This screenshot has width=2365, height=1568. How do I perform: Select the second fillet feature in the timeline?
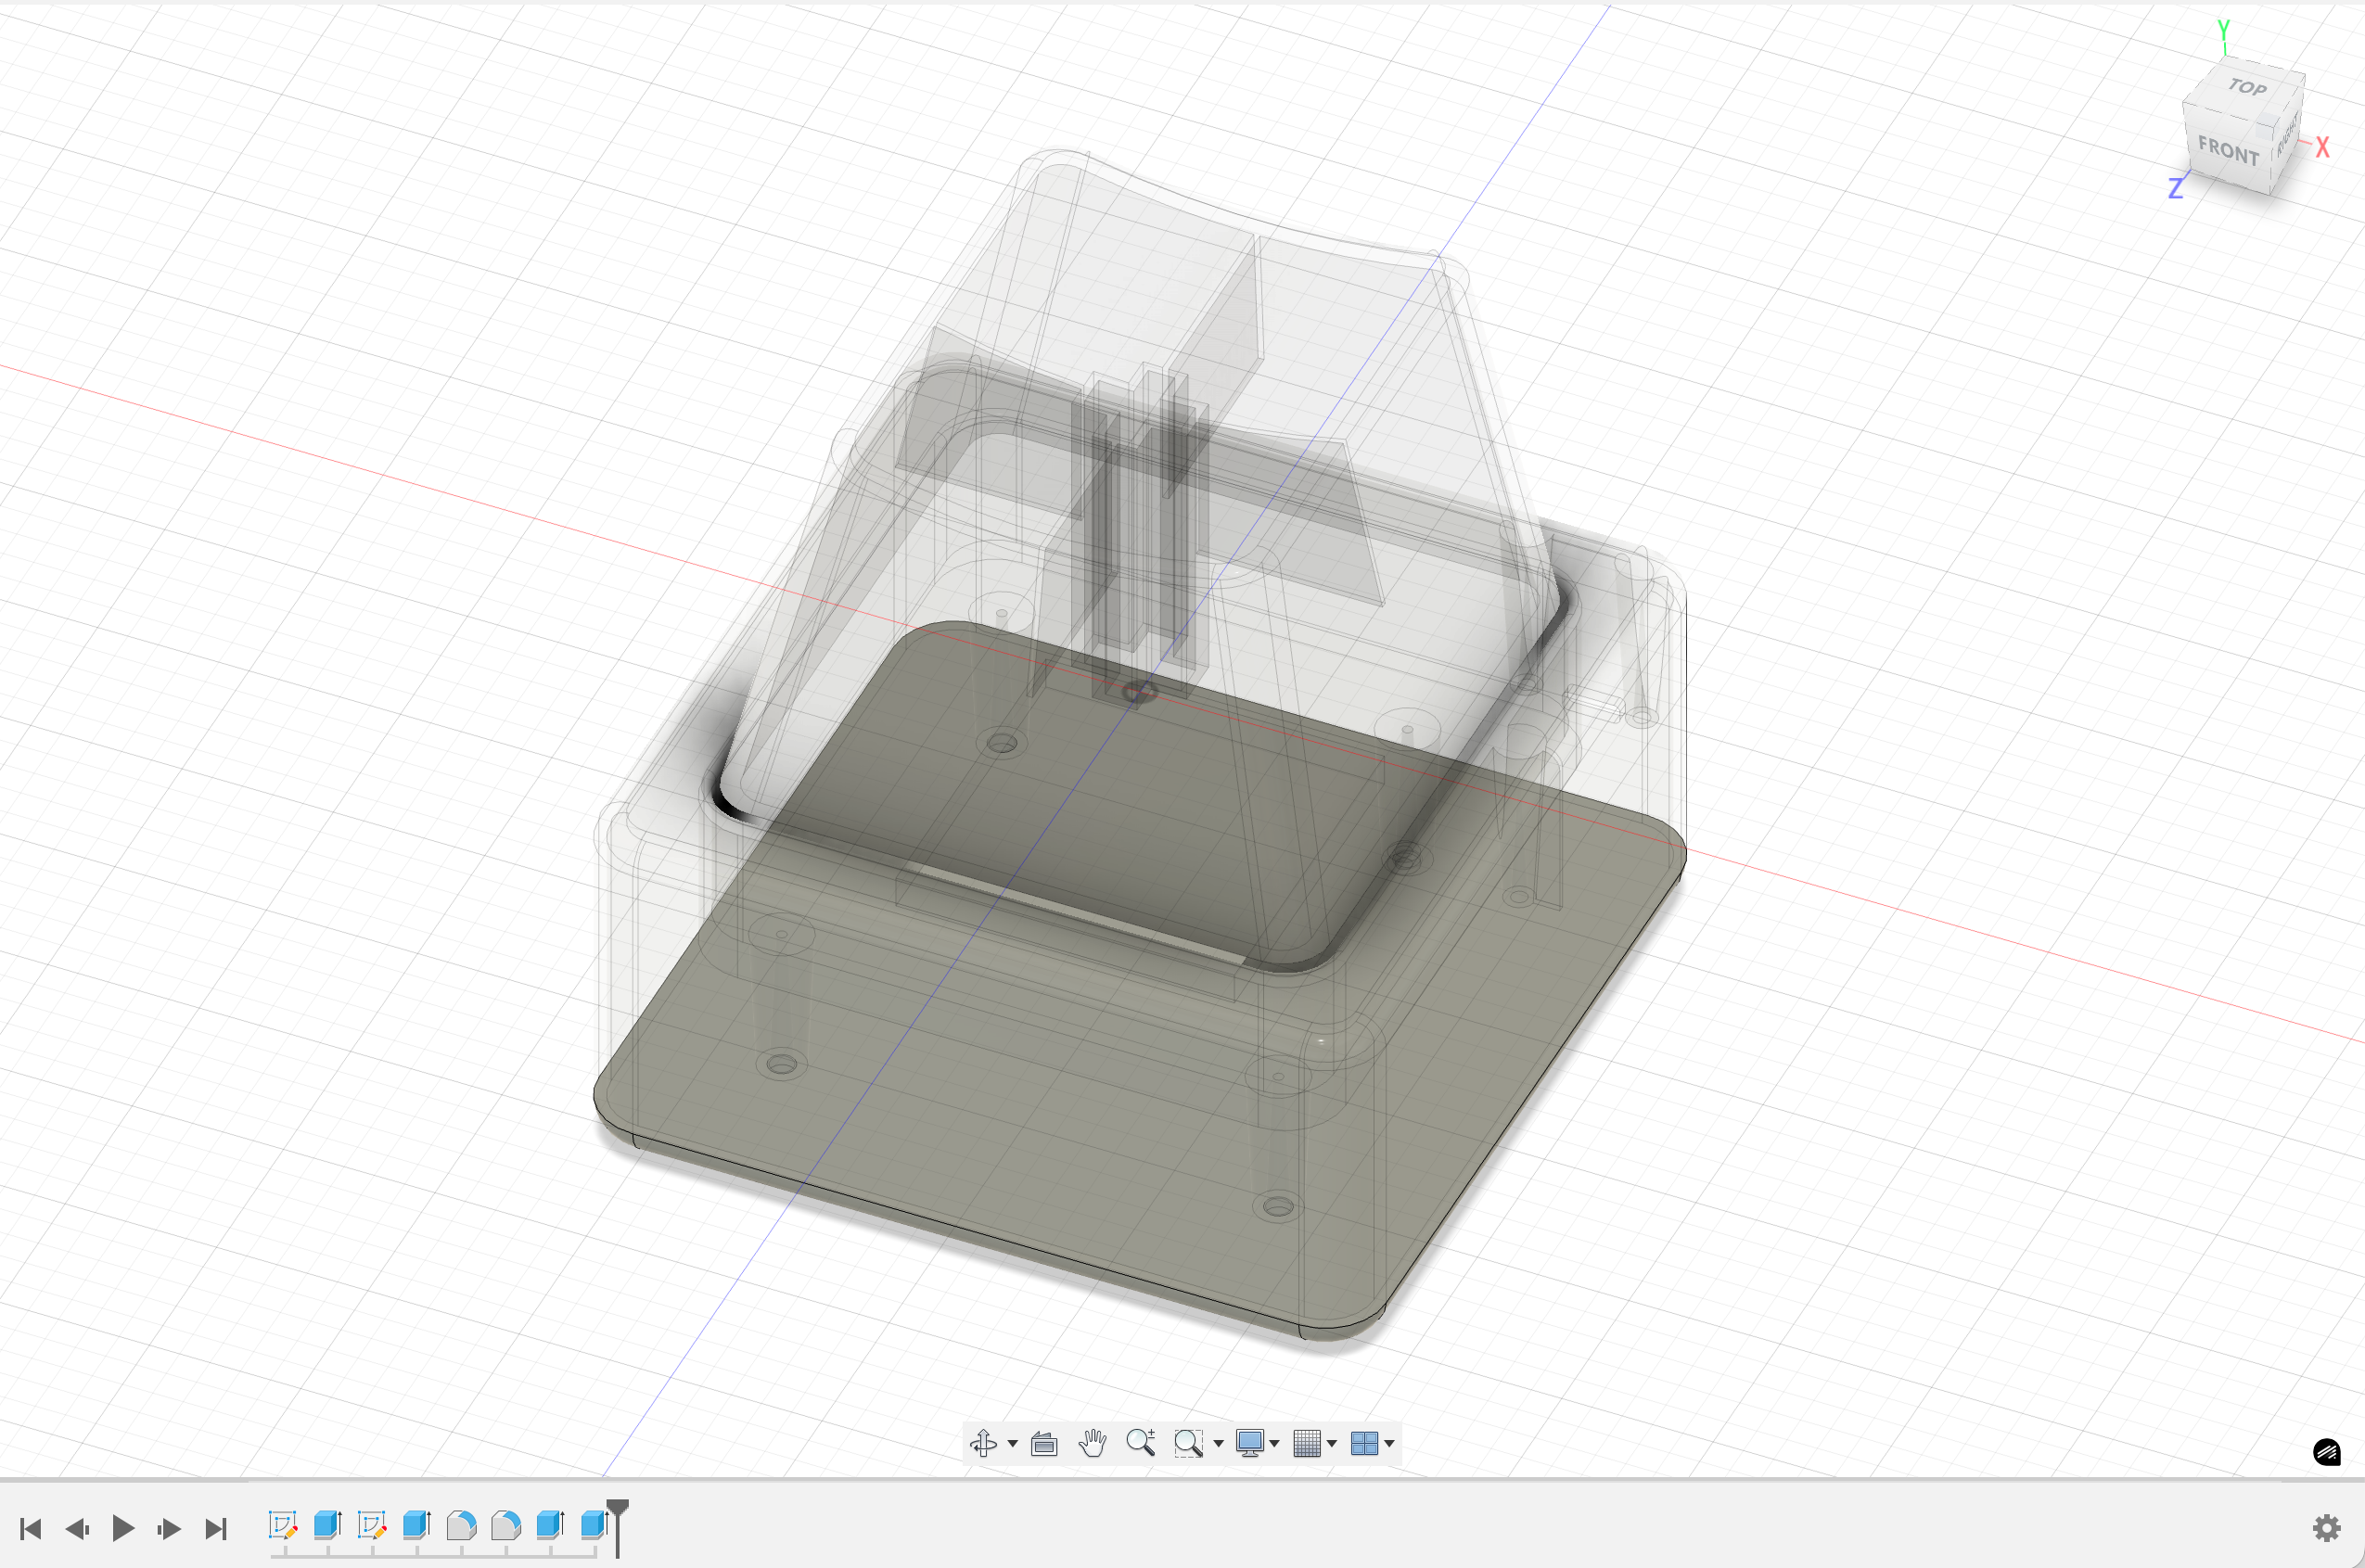(x=506, y=1525)
